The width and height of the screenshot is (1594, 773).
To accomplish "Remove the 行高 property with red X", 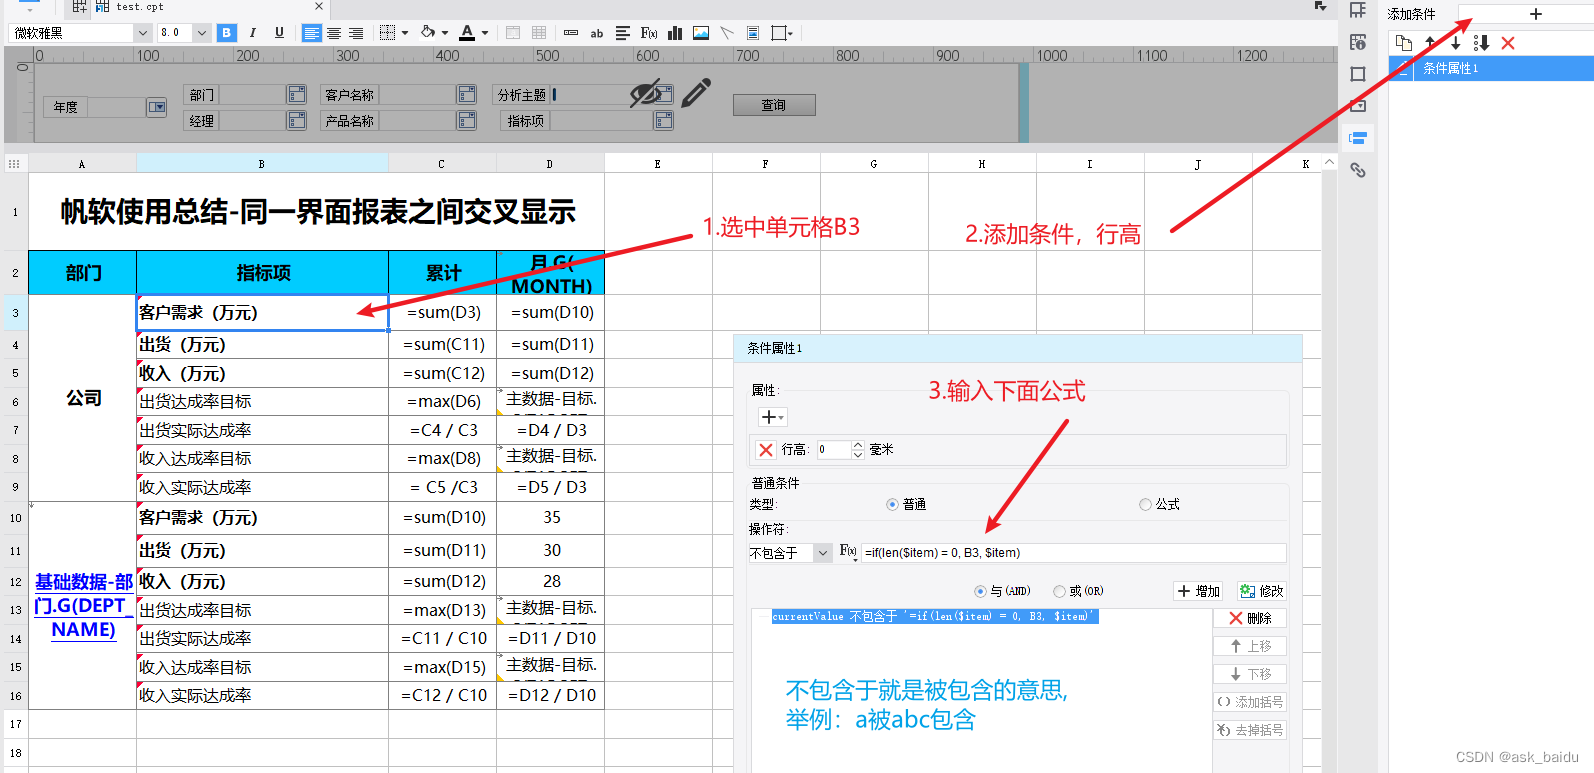I will [x=766, y=450].
